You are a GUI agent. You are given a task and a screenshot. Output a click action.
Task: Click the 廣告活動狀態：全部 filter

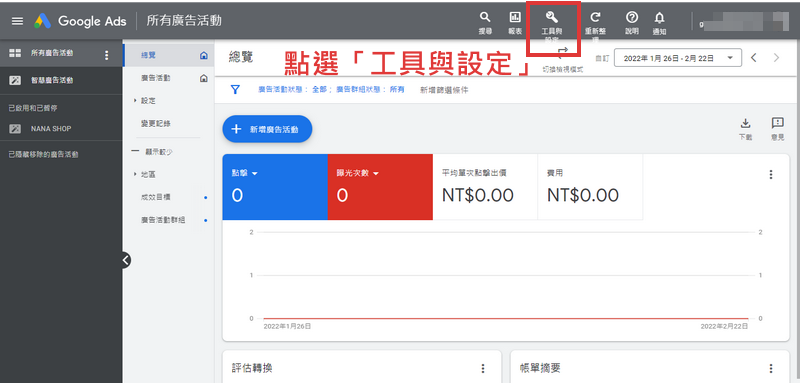(292, 90)
